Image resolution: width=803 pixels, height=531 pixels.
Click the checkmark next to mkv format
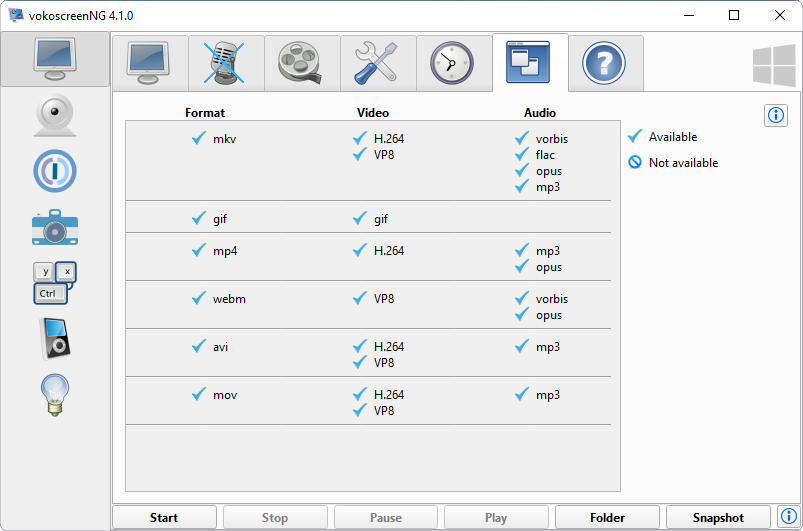click(x=198, y=138)
